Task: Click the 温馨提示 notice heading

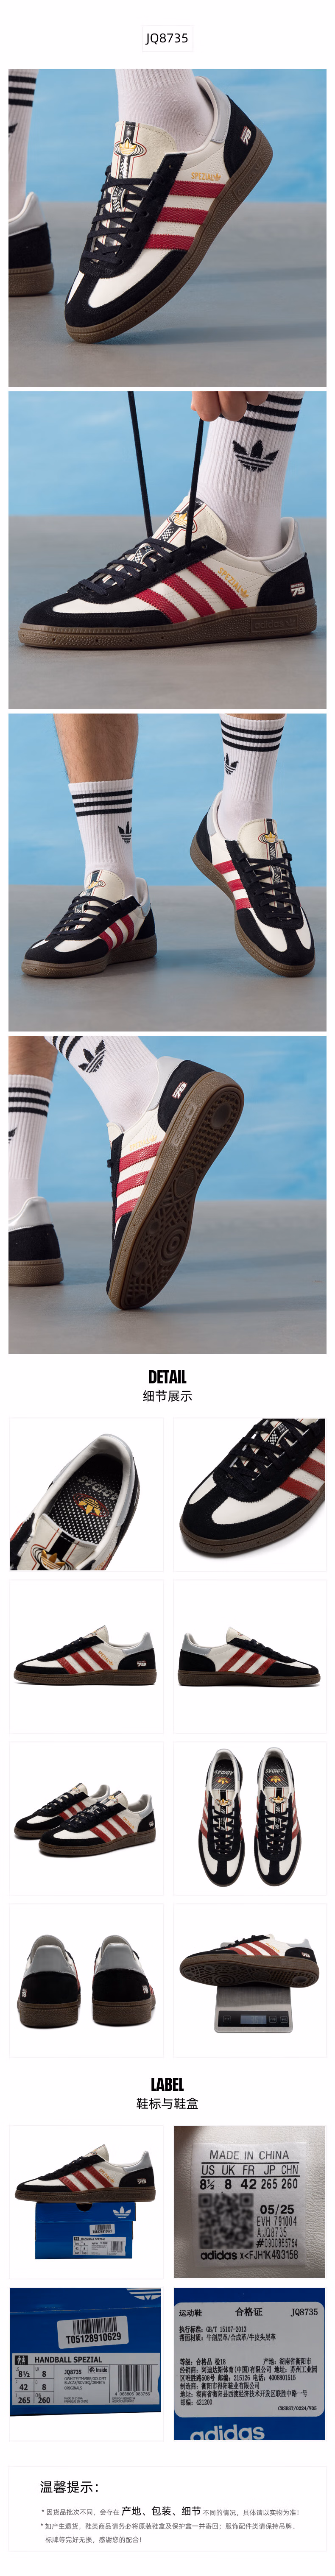Action: coord(69,2487)
